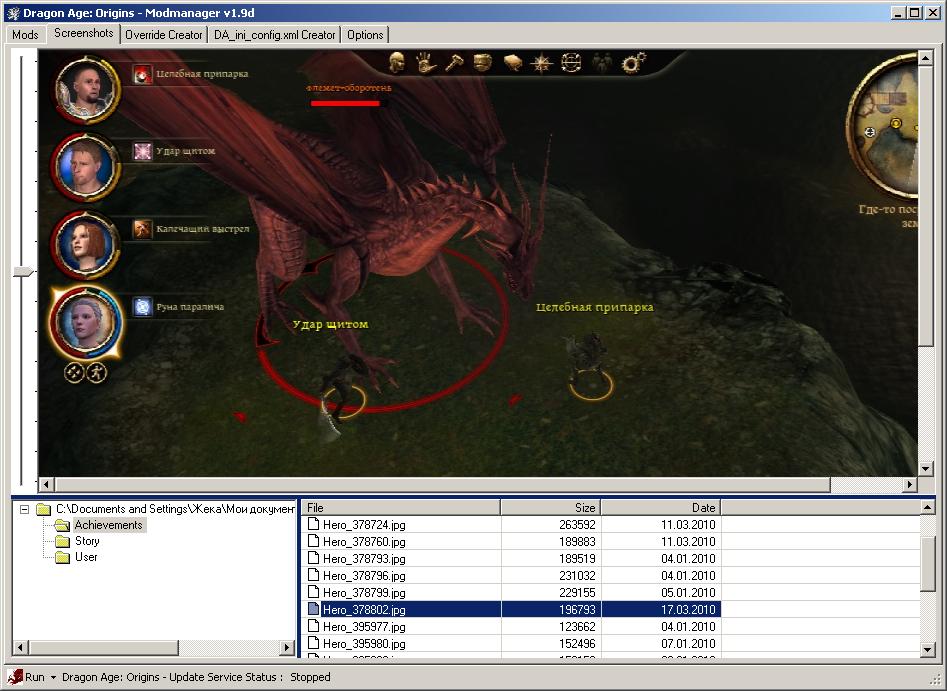The width and height of the screenshot is (947, 691).
Task: Click image viewer scroll up arrow
Action: [925, 58]
